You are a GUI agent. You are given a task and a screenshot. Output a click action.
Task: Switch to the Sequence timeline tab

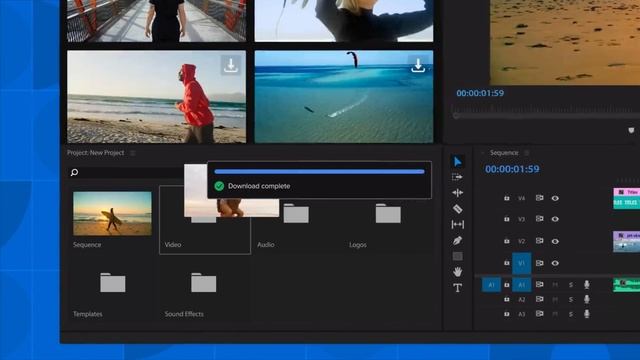coord(504,153)
